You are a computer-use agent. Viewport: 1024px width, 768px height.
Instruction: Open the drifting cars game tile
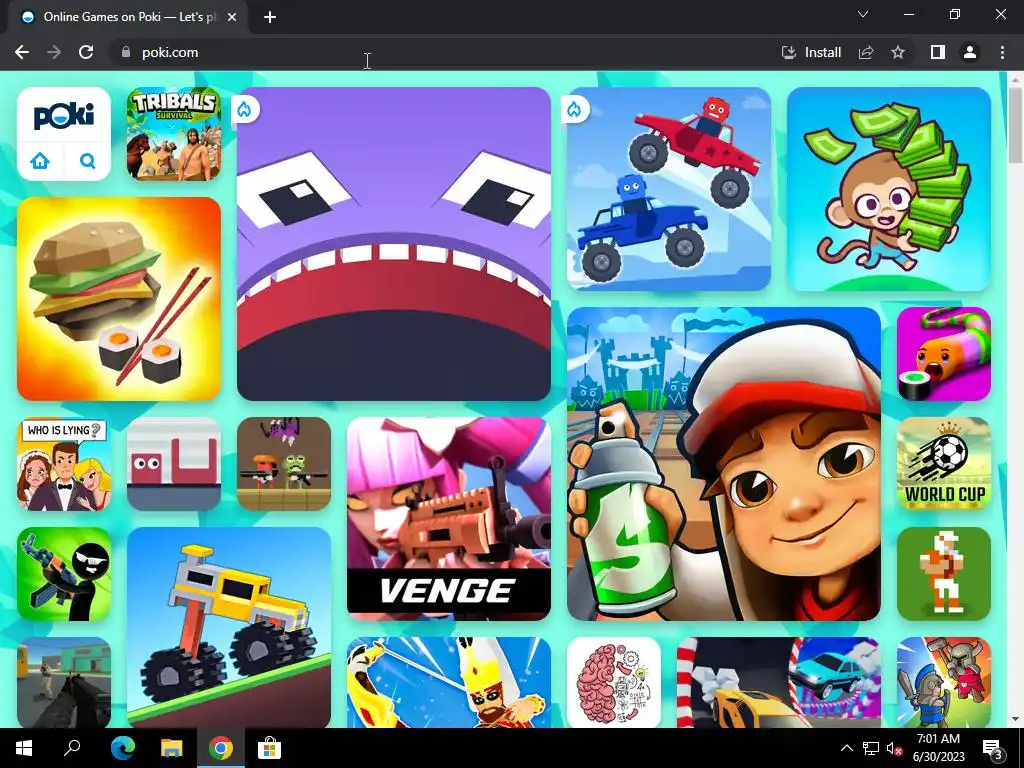778,682
